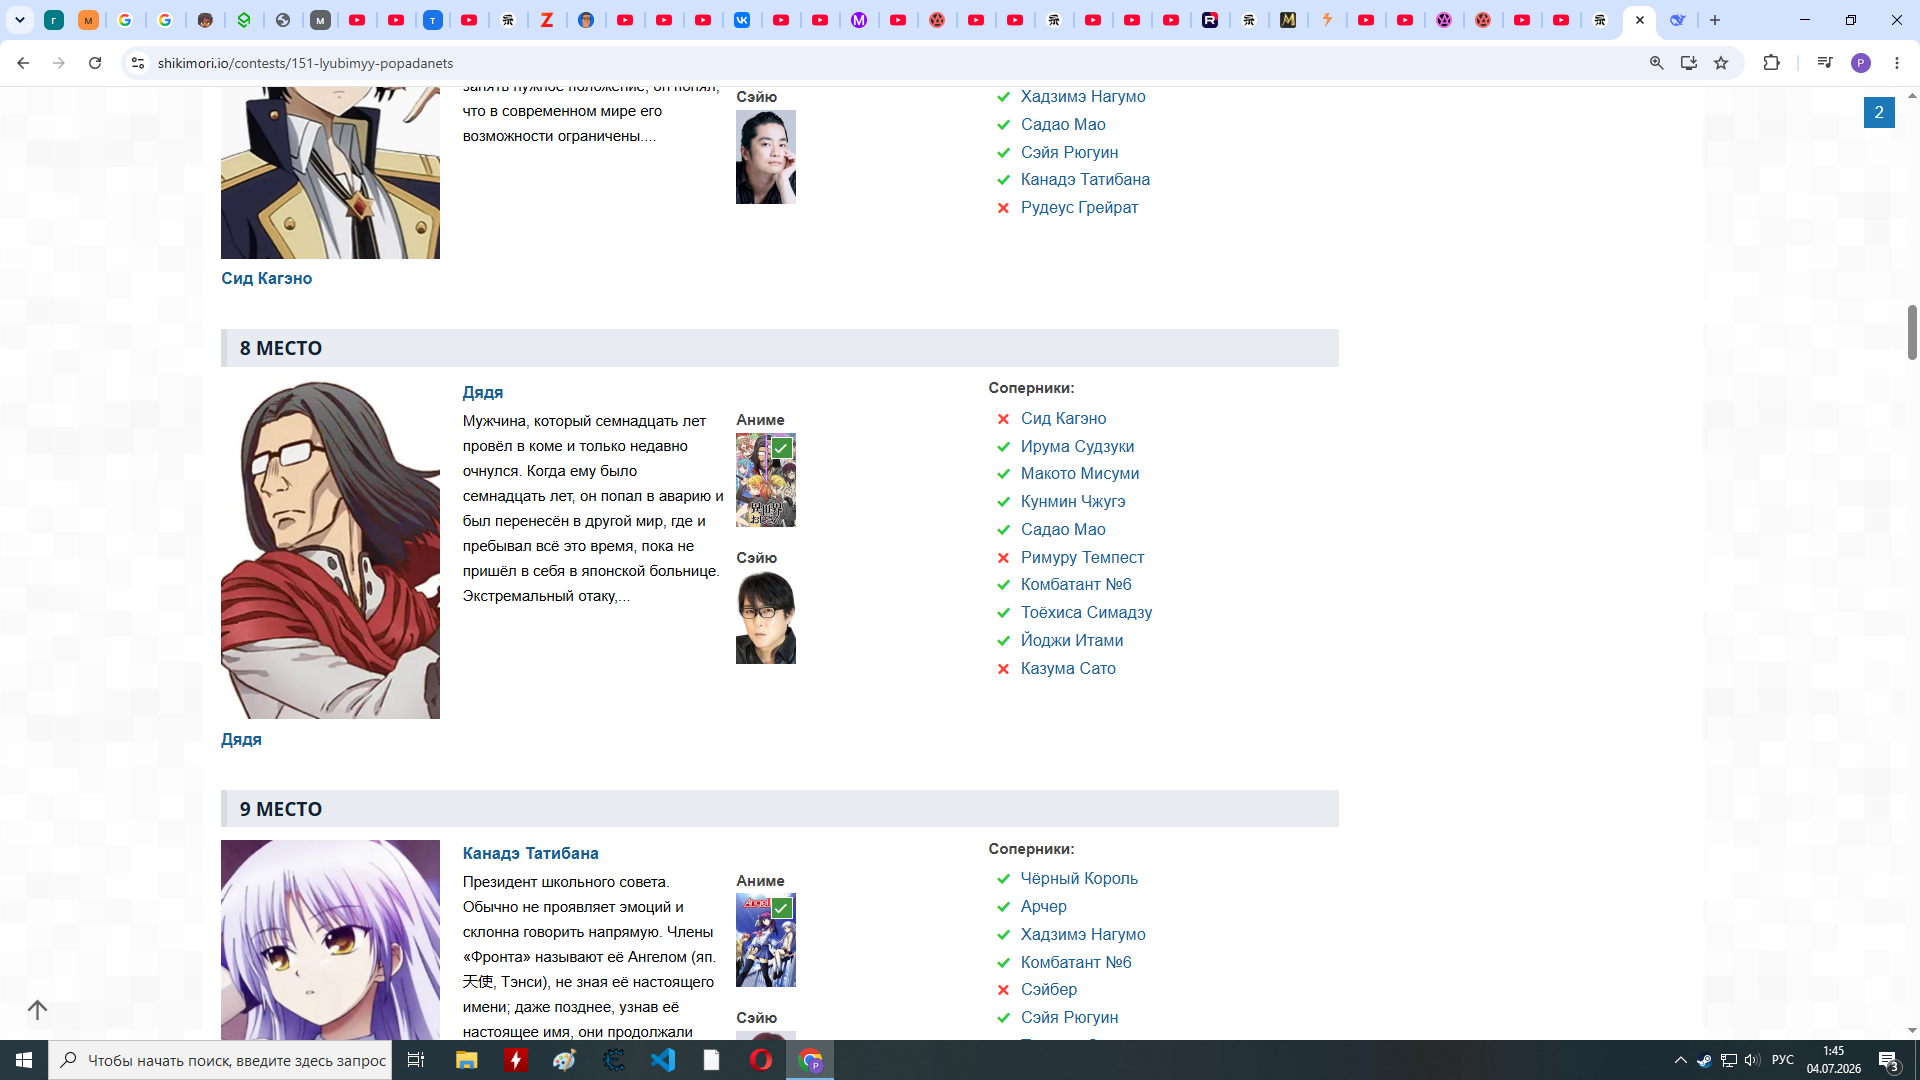Open a new browser tab
The width and height of the screenshot is (1920, 1080).
(x=1715, y=20)
